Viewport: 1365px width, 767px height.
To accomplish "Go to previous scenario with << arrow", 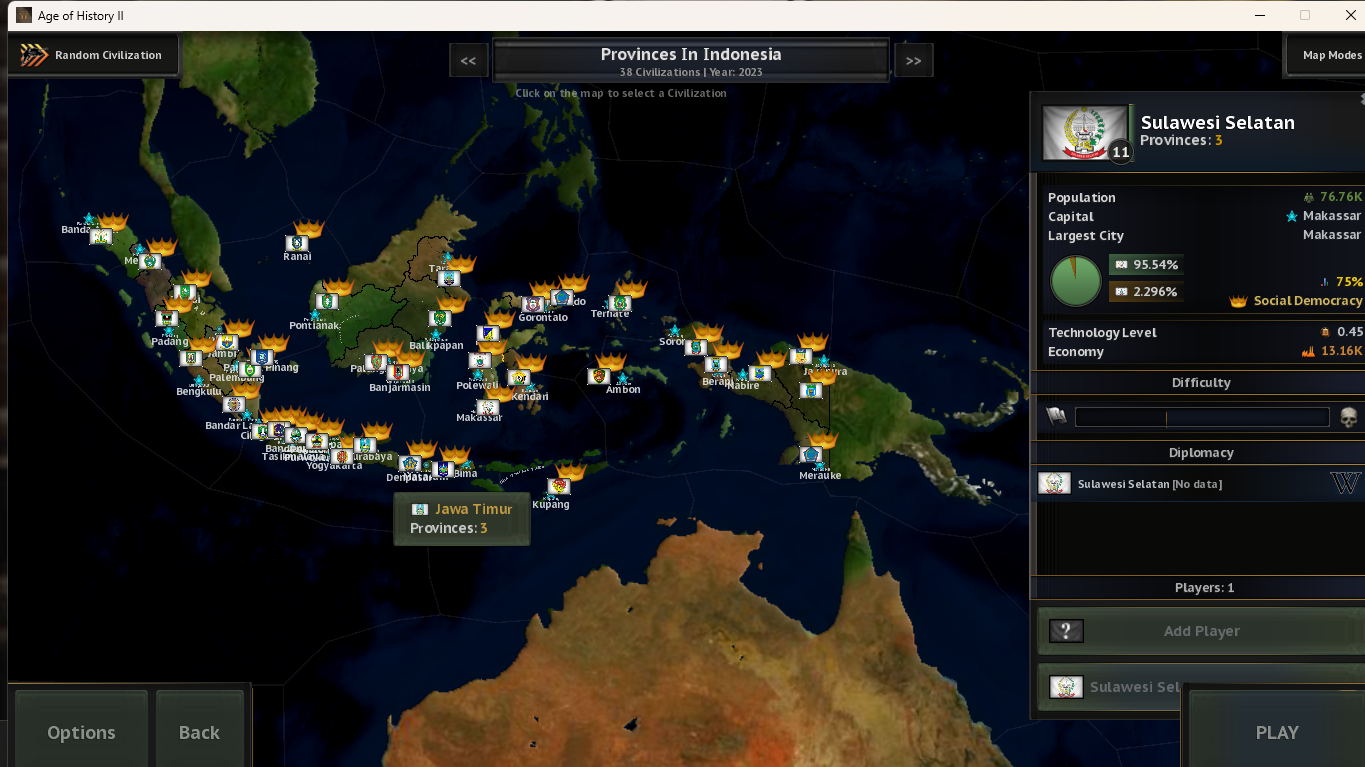I will [468, 60].
